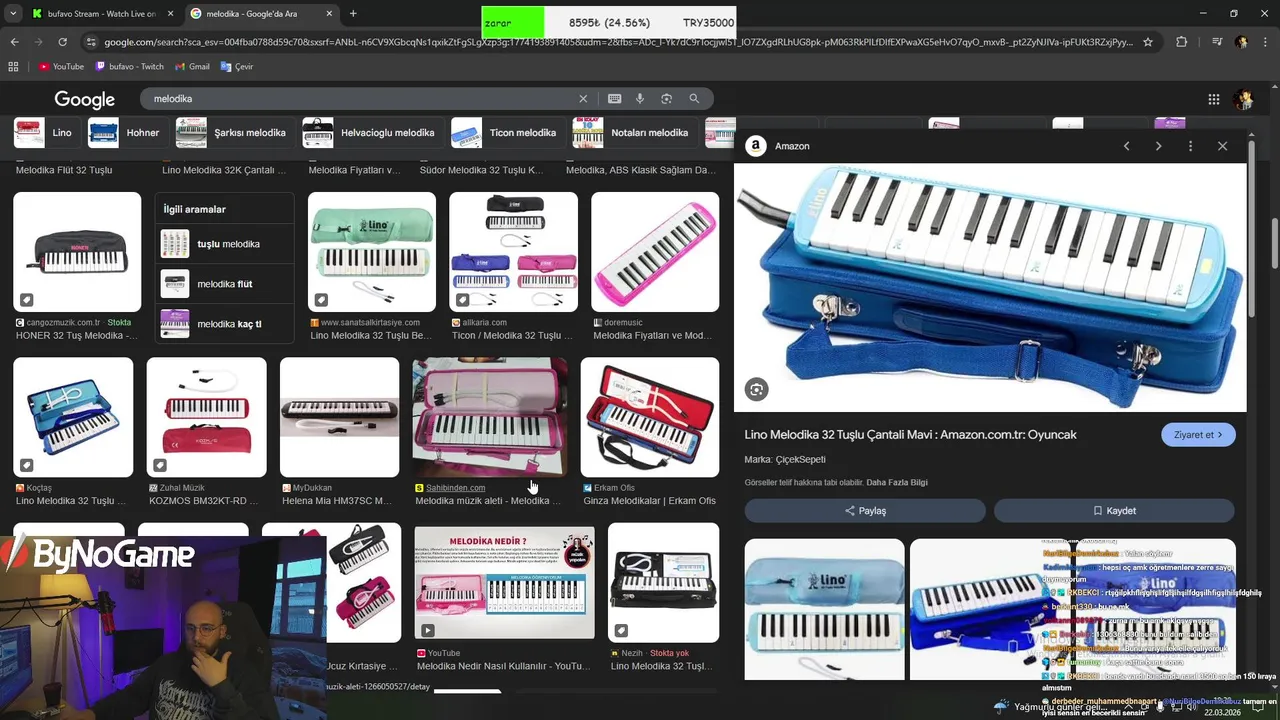Open the preview panel more options menu
Image resolution: width=1280 pixels, height=720 pixels.
1190,146
